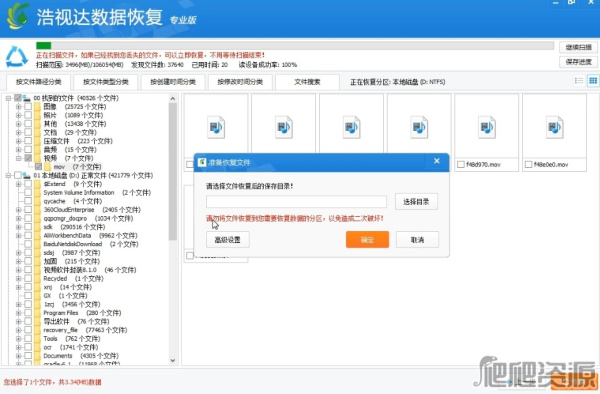Expand the AliWorkbenchData tree node
This screenshot has width=600, height=394.
(x=18, y=236)
